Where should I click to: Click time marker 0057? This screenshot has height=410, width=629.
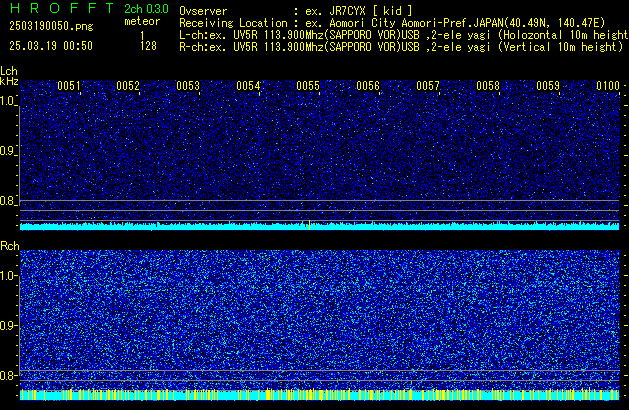tap(428, 86)
